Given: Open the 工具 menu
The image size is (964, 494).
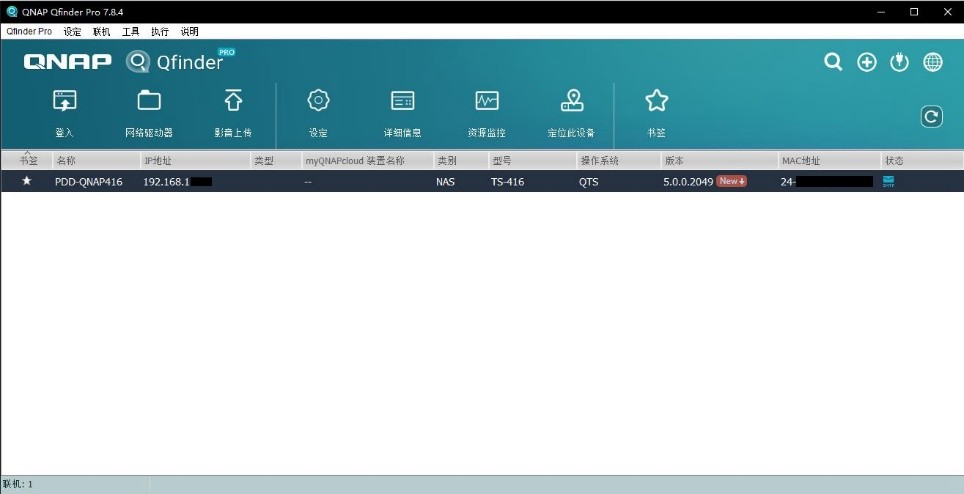Looking at the screenshot, I should (x=130, y=31).
